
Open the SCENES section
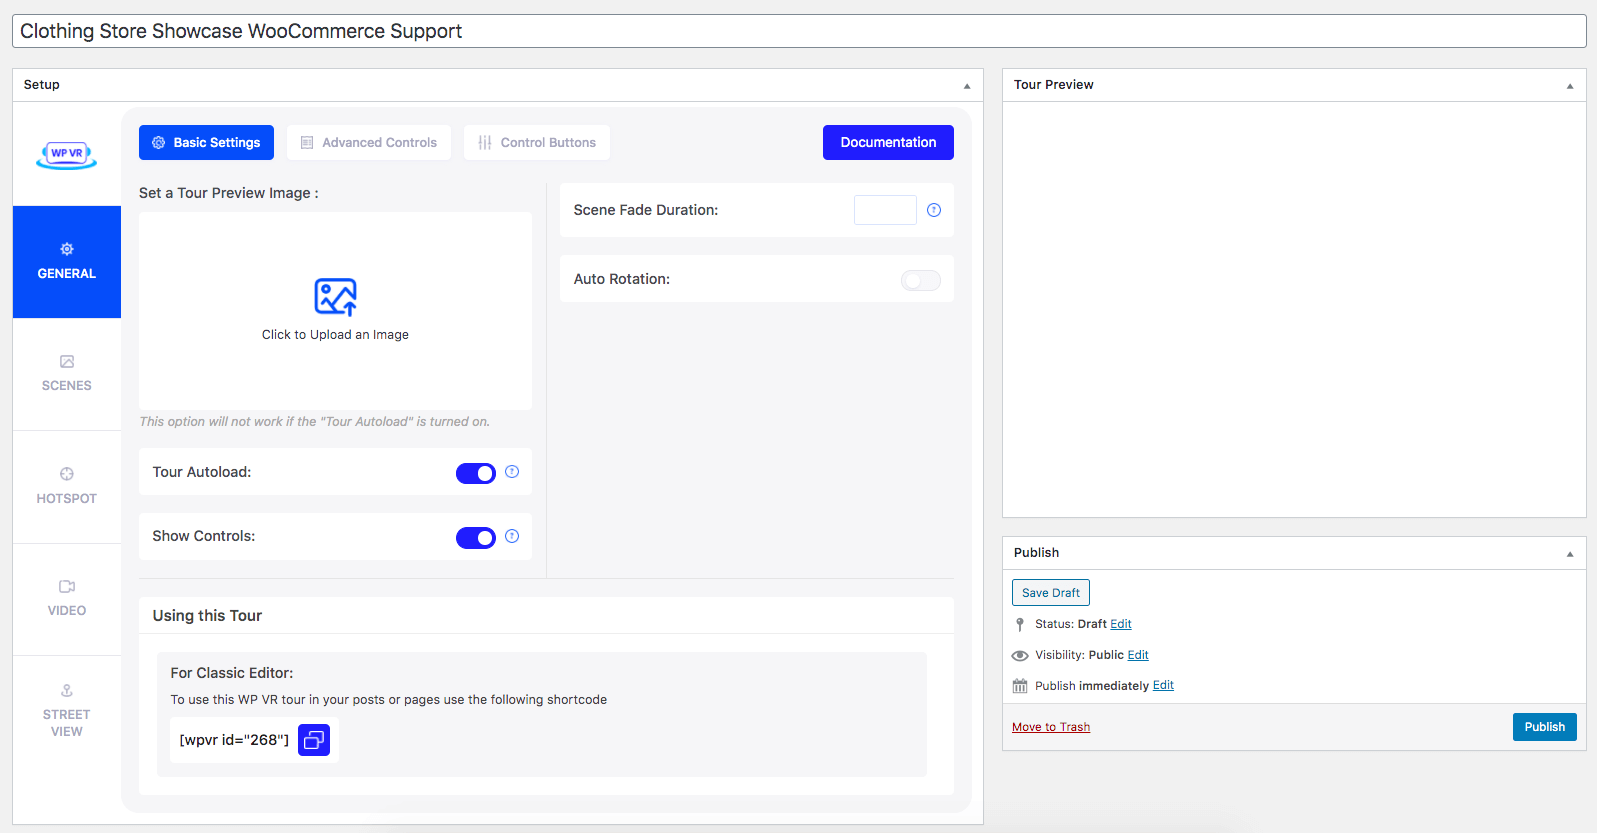coord(67,374)
